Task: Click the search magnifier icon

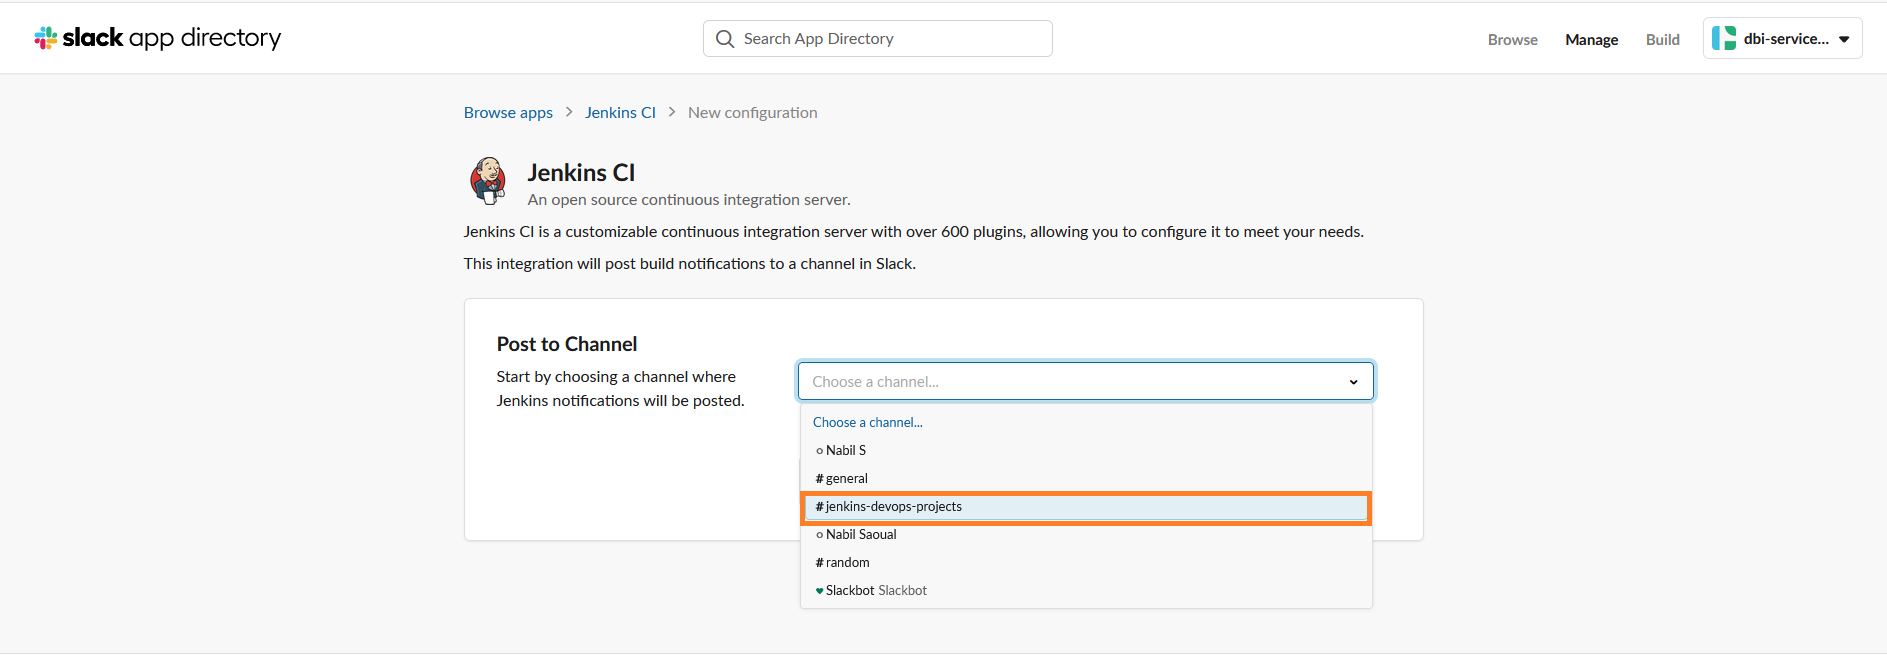Action: point(725,39)
